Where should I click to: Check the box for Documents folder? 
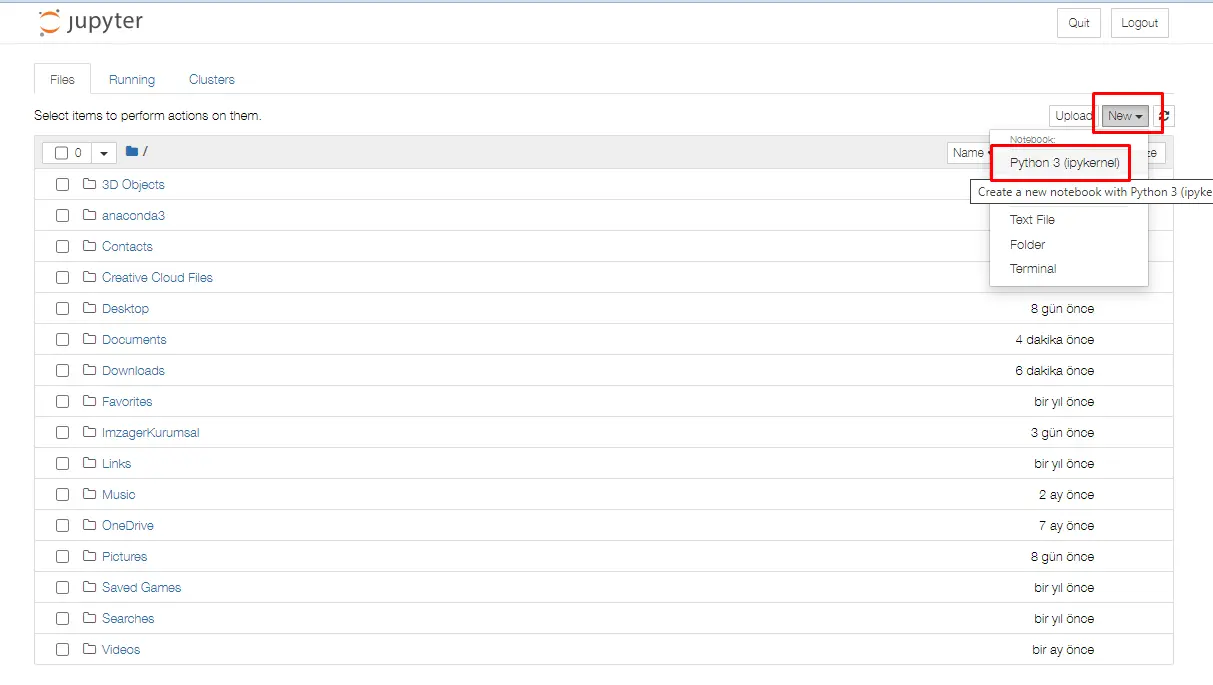(x=62, y=340)
